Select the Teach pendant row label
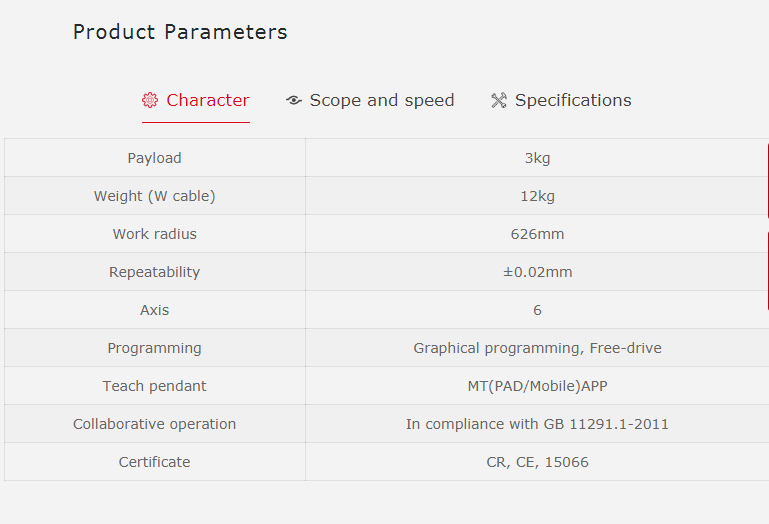 pos(155,386)
